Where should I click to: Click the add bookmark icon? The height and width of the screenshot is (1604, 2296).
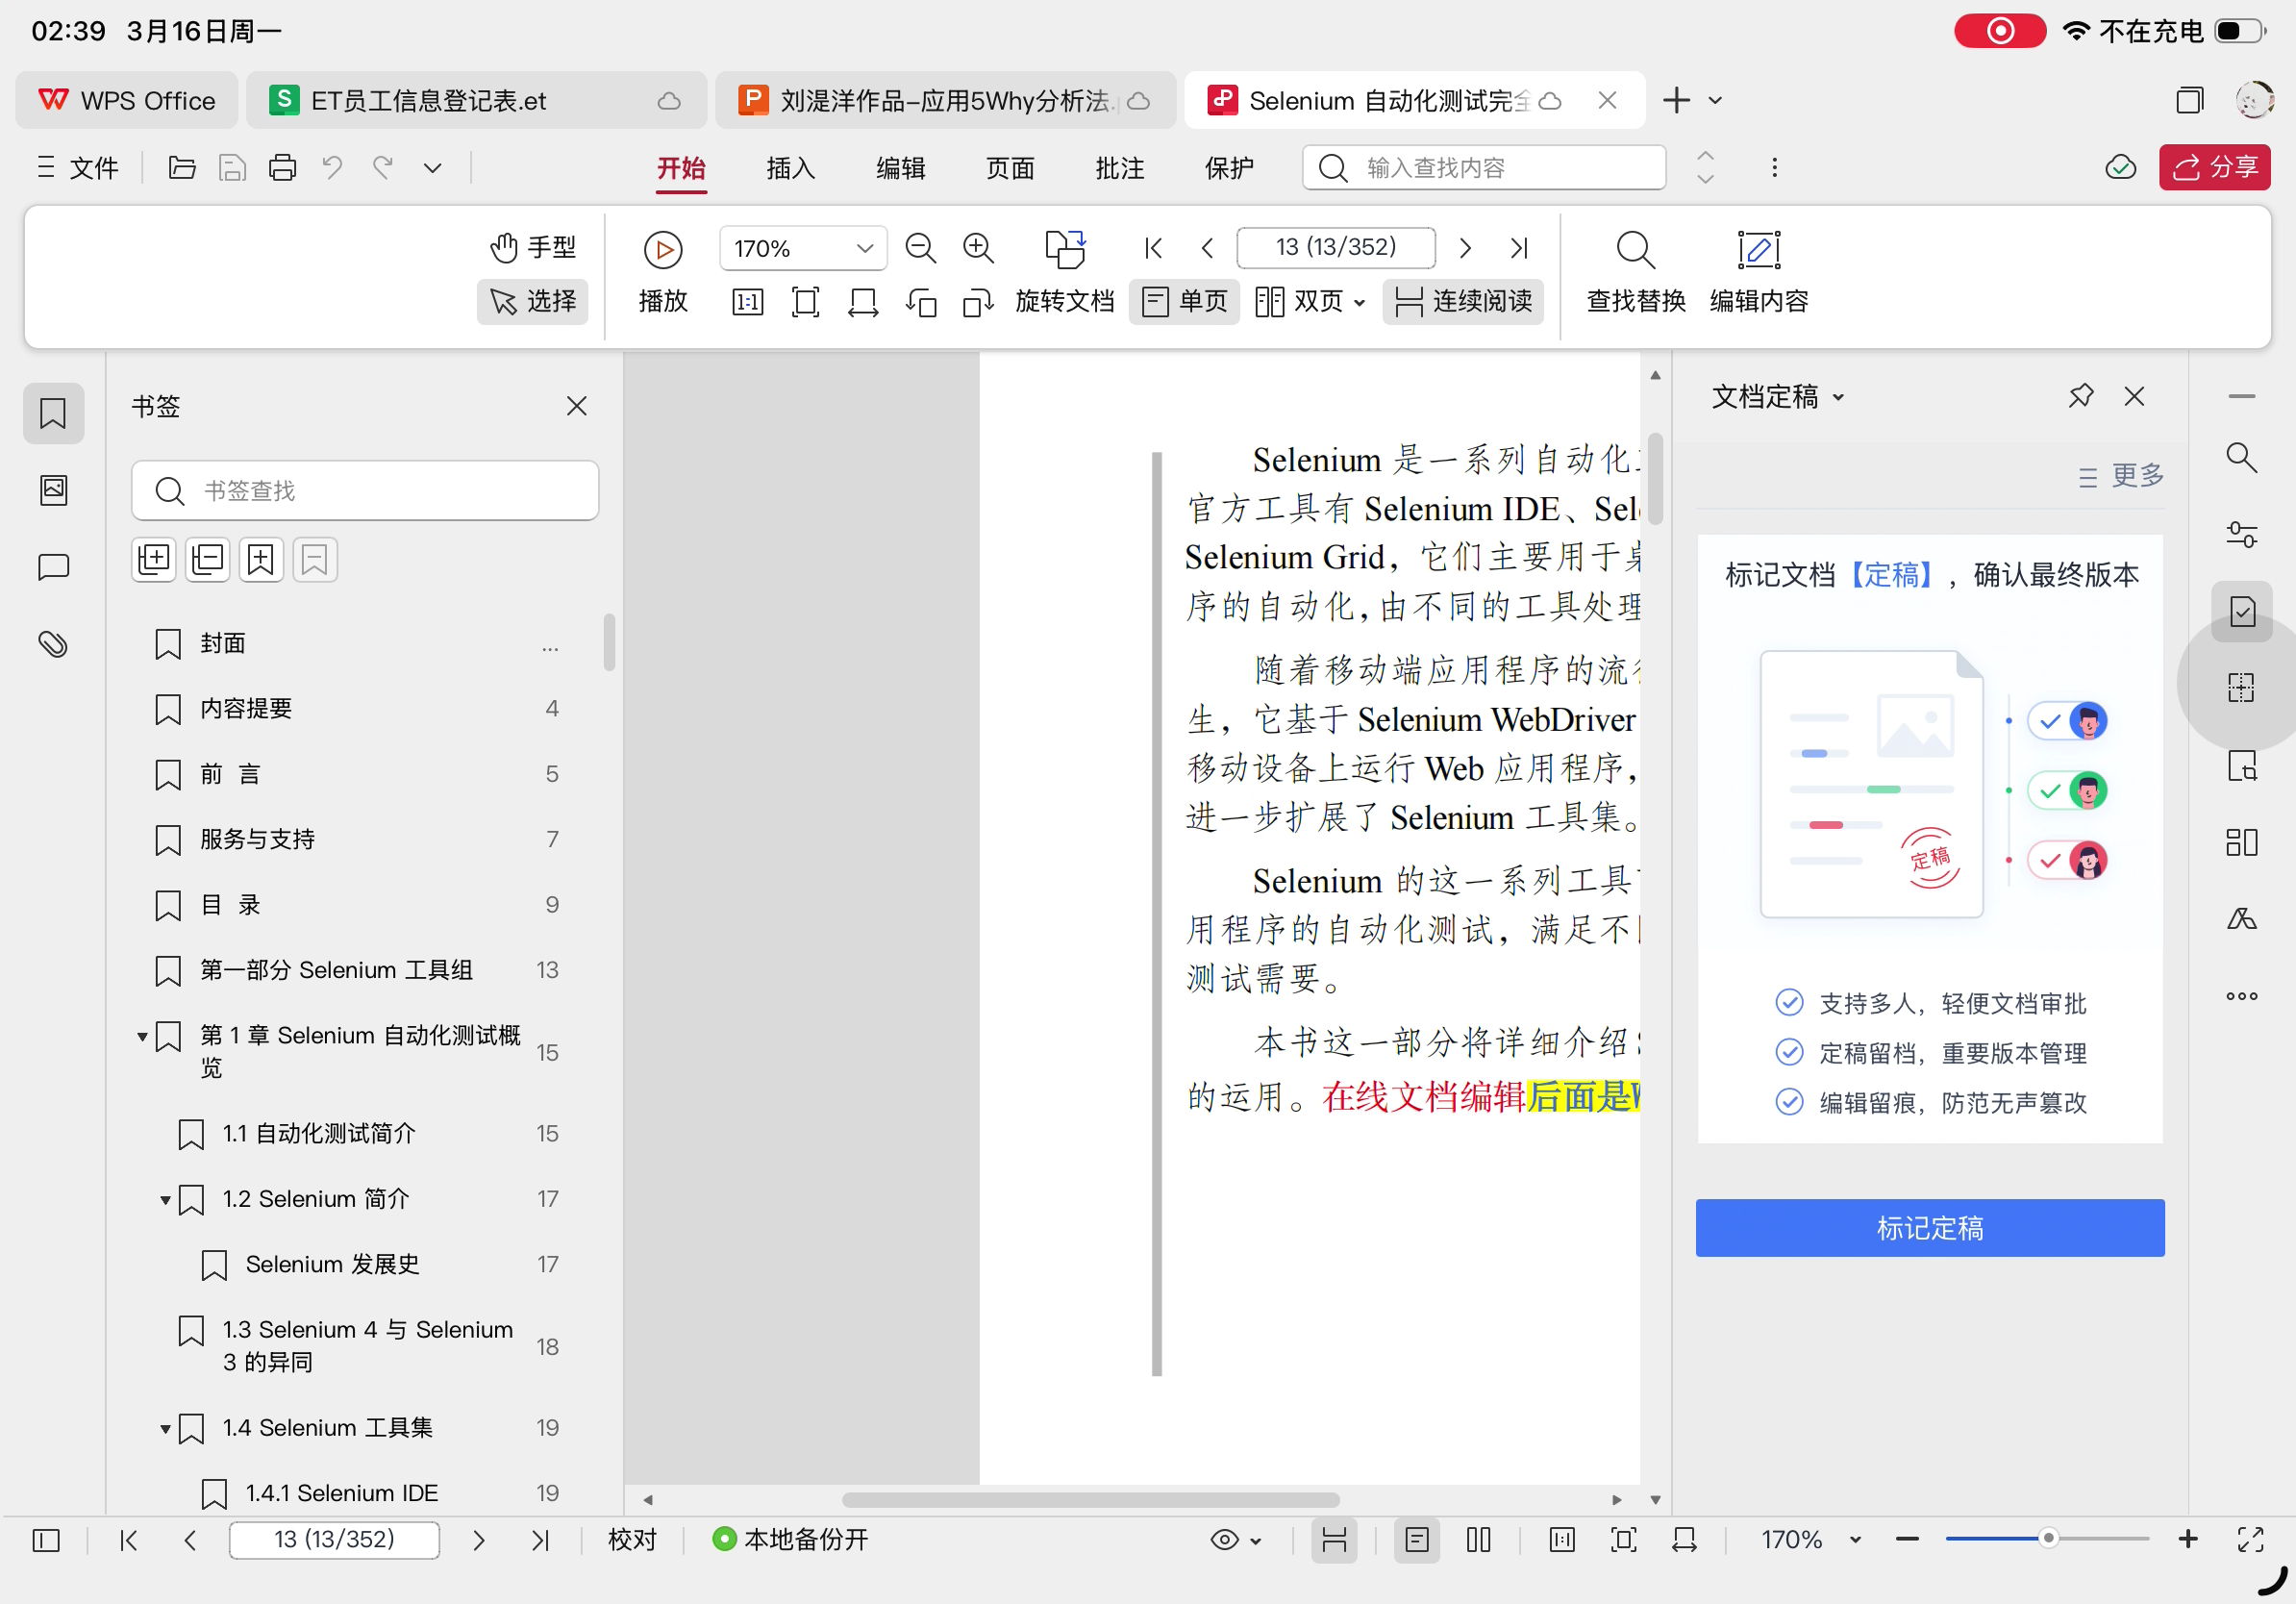click(x=261, y=559)
